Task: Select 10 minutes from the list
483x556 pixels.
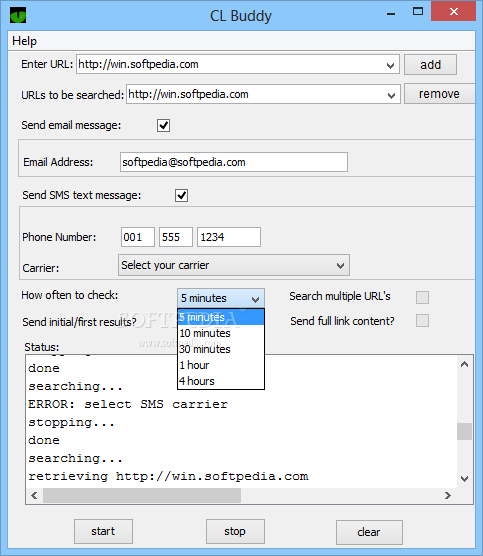Action: point(221,333)
